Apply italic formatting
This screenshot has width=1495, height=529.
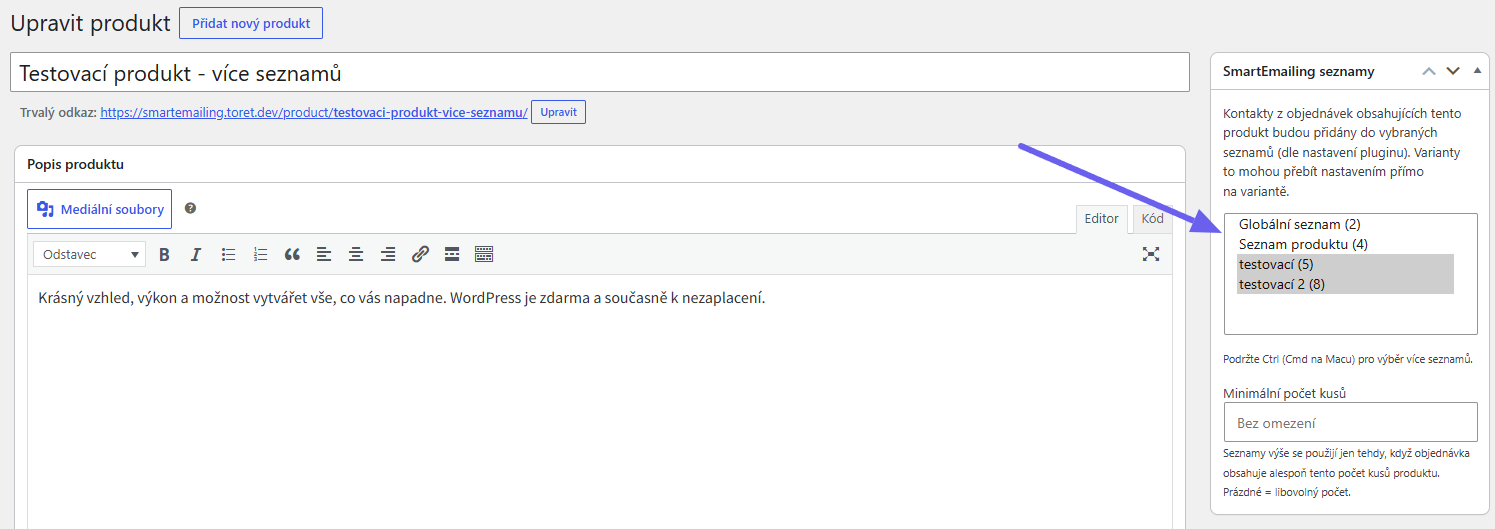tap(196, 255)
